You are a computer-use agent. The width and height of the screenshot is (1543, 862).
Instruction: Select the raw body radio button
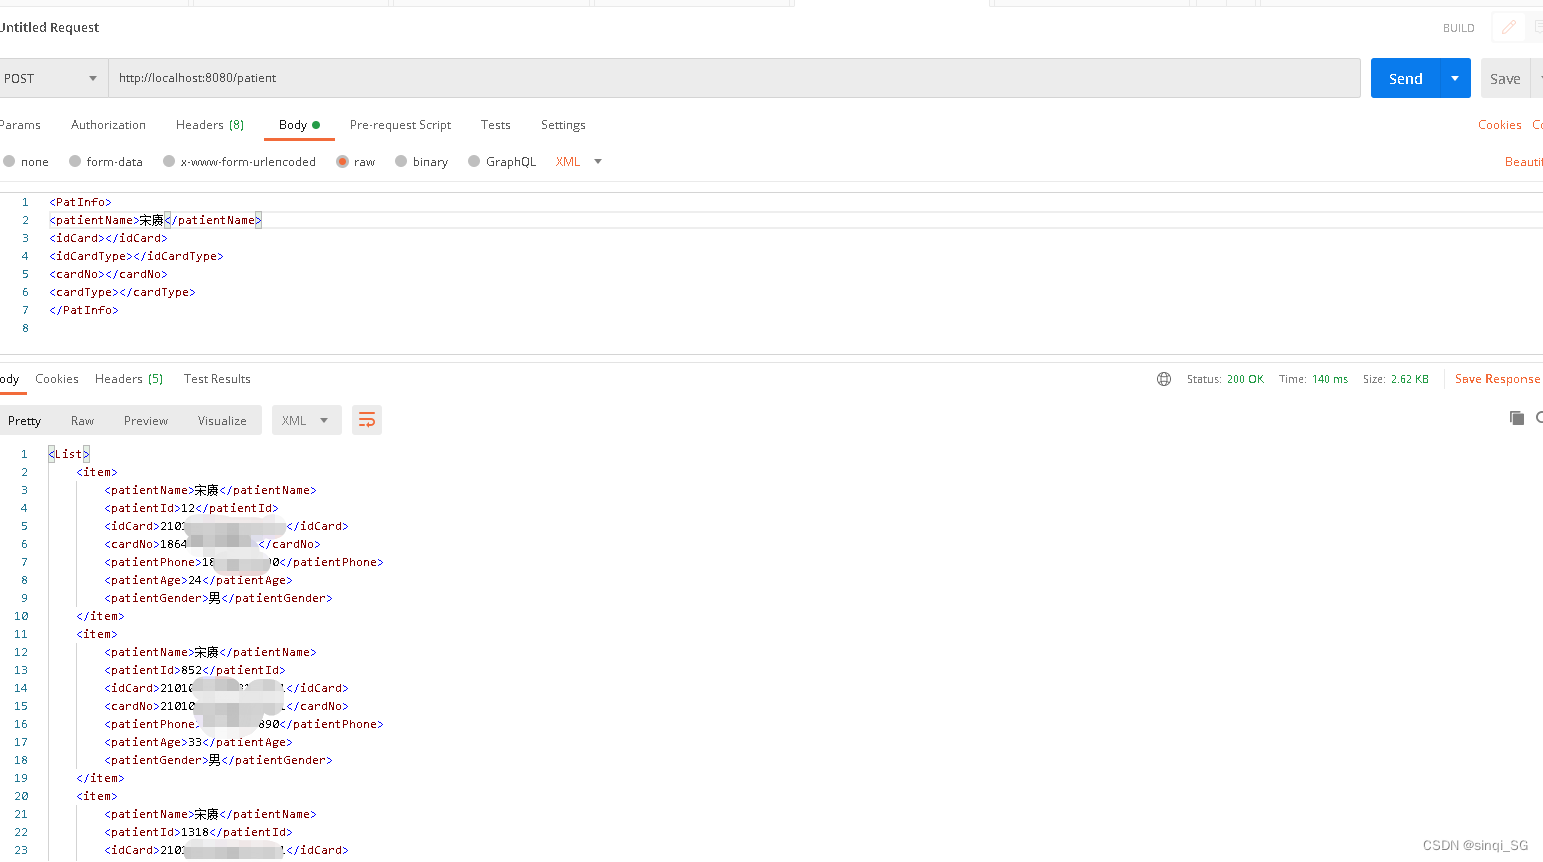[x=342, y=161]
